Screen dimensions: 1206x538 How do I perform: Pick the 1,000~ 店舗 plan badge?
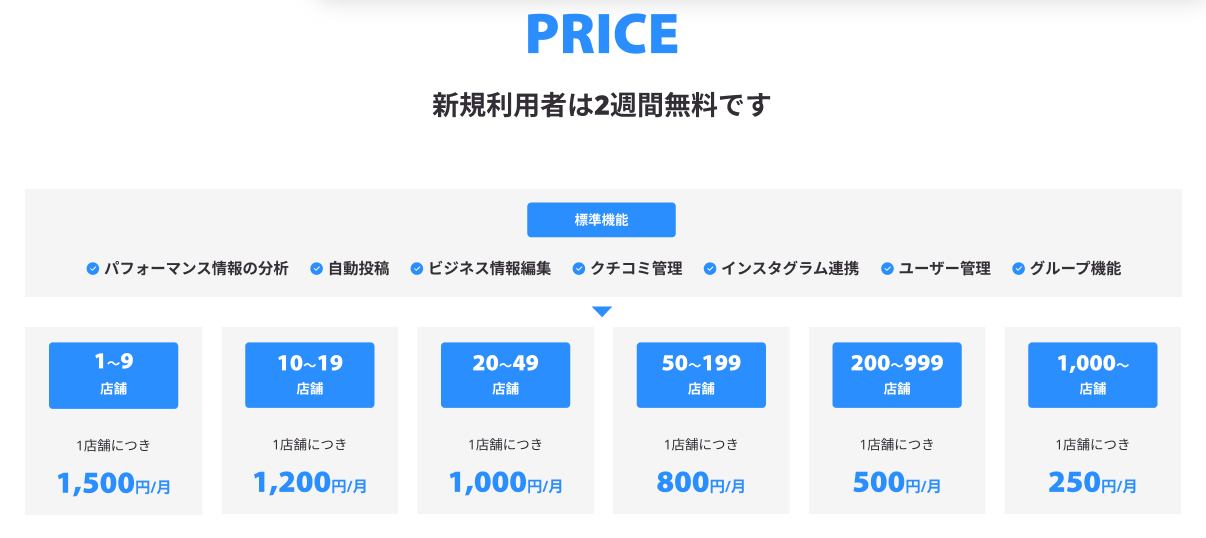pos(1092,375)
